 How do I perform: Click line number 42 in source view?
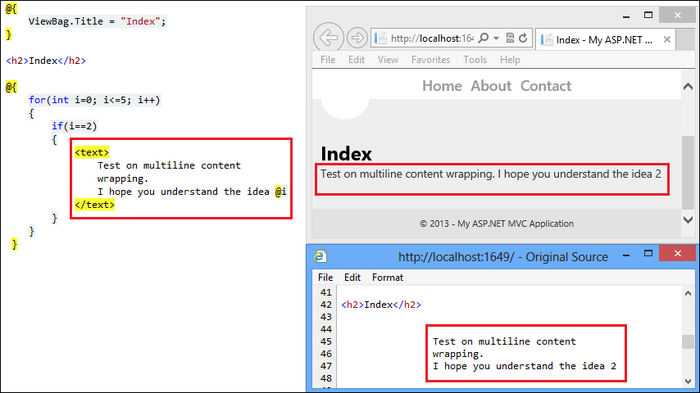click(326, 305)
